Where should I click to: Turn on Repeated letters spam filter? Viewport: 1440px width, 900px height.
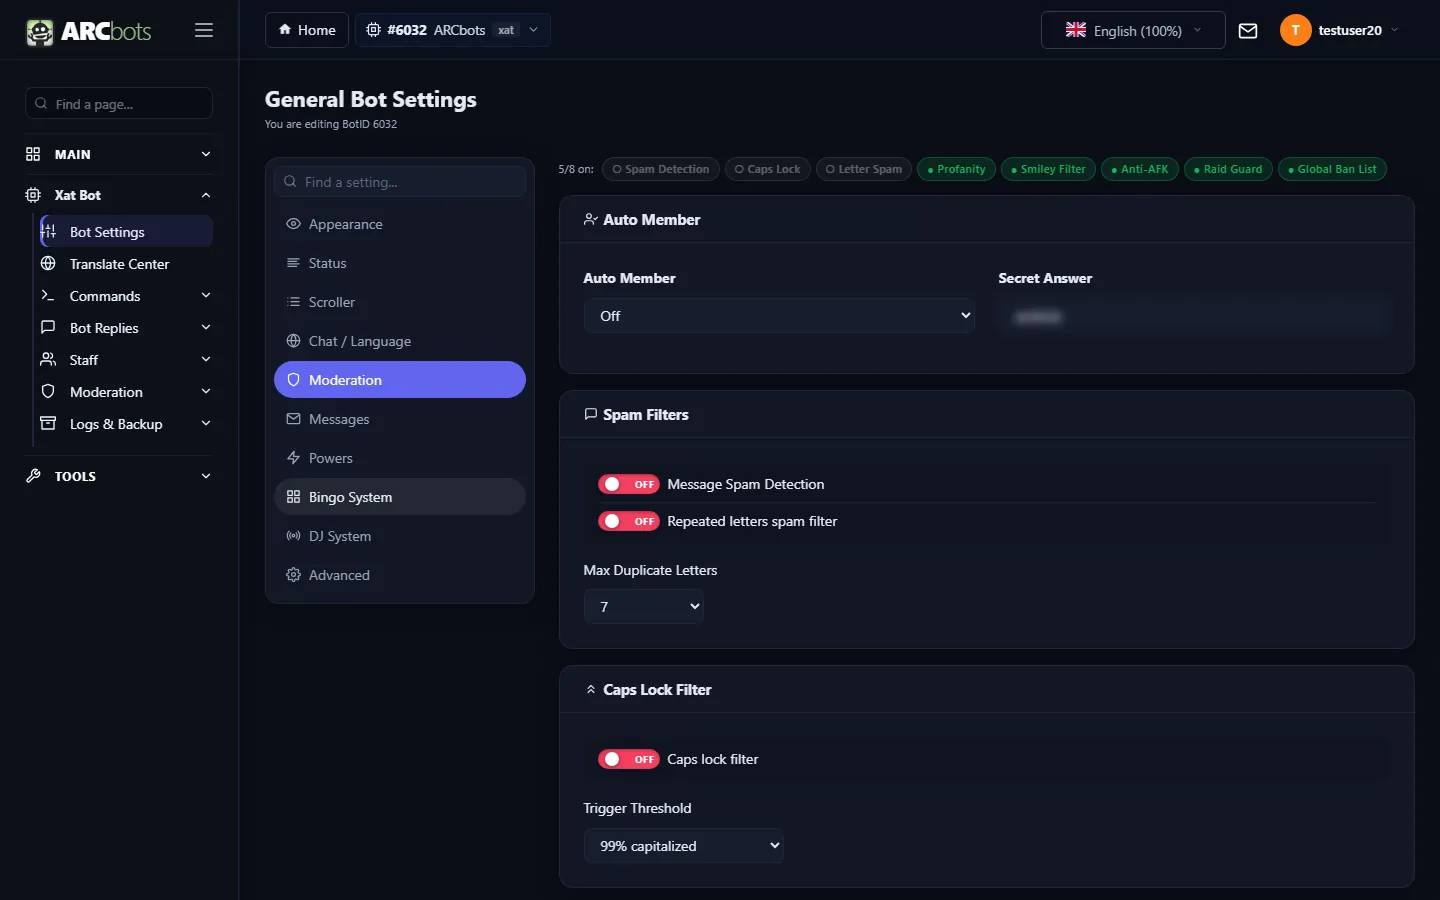[628, 521]
